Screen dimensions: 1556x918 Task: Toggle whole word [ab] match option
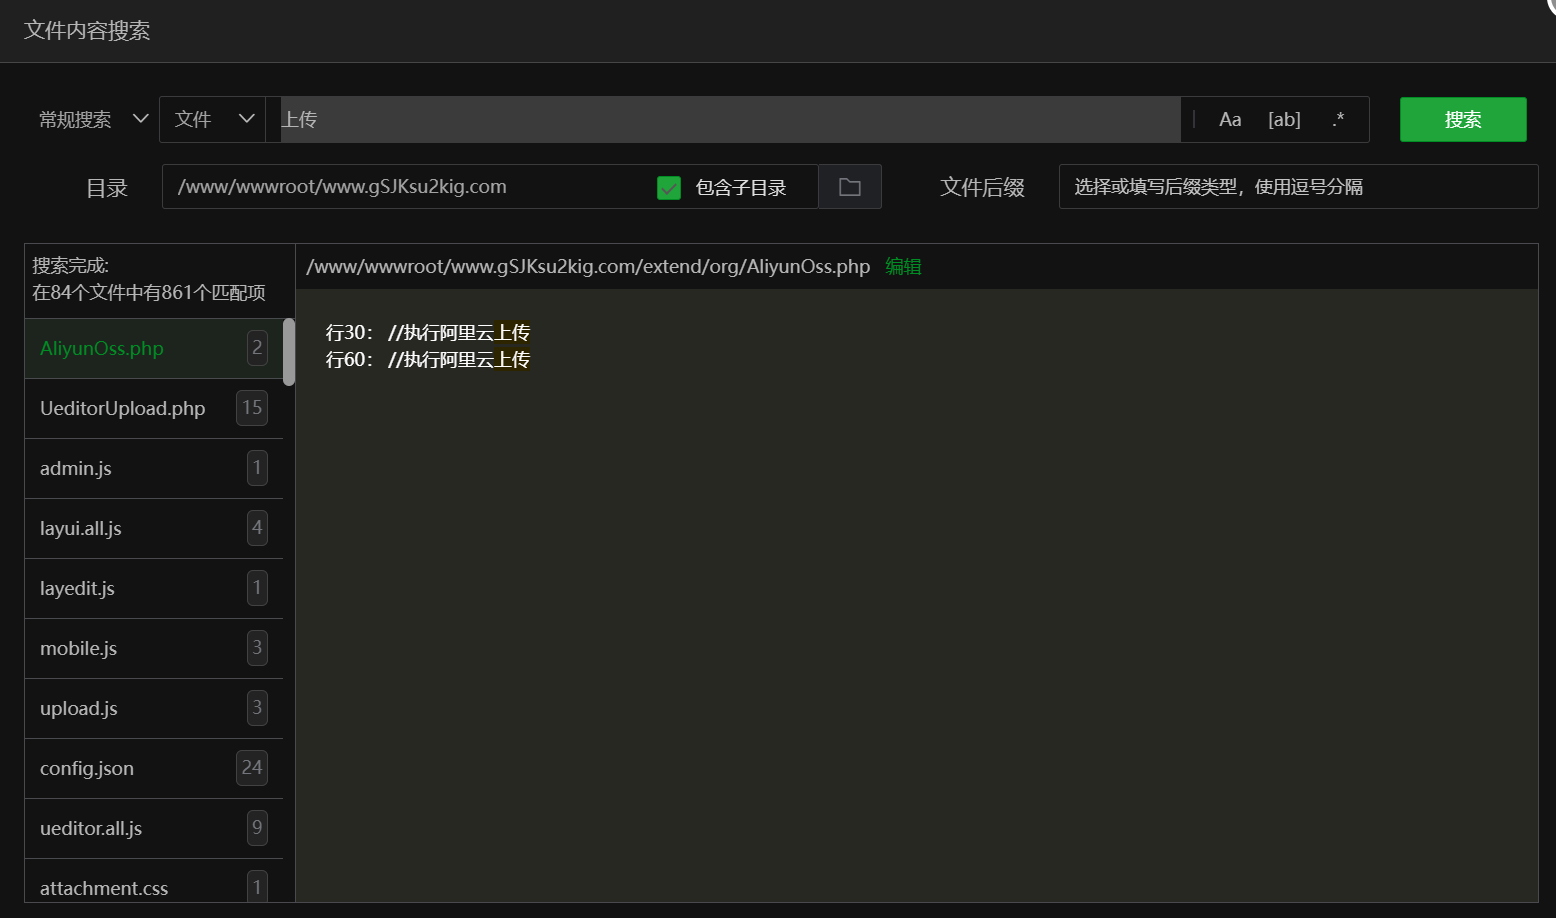pyautogui.click(x=1284, y=120)
